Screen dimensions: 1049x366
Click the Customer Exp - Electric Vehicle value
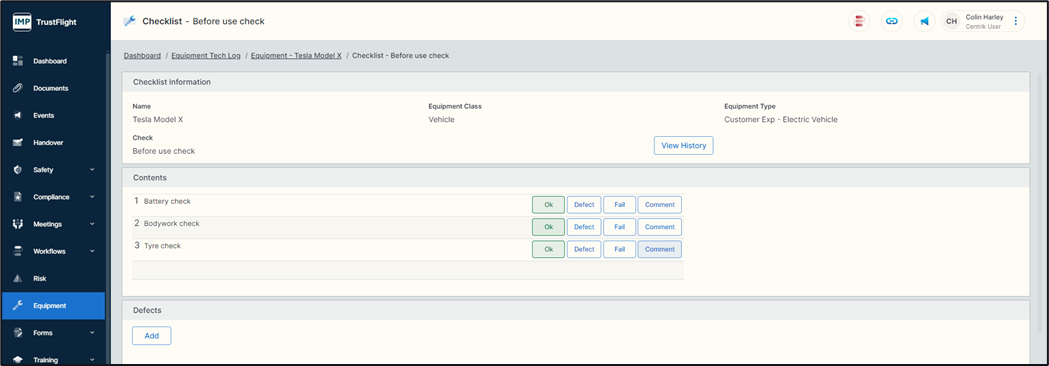pos(781,120)
